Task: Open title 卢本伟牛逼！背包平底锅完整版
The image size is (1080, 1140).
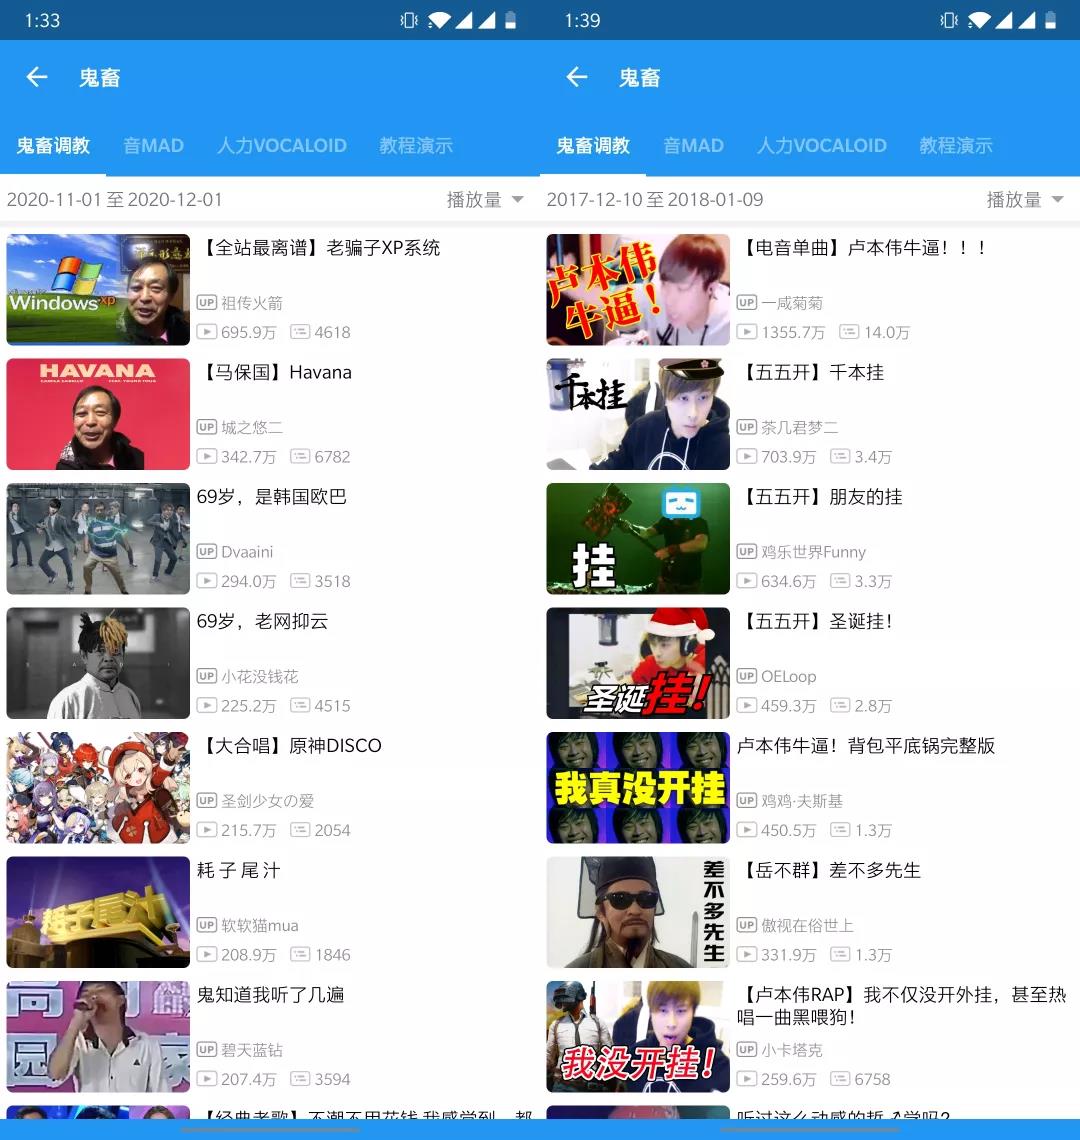Action: click(865, 746)
